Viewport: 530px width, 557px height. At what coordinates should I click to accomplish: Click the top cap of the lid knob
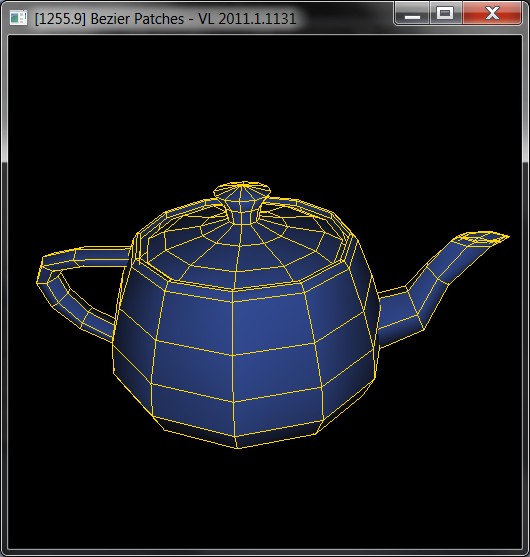(242, 188)
